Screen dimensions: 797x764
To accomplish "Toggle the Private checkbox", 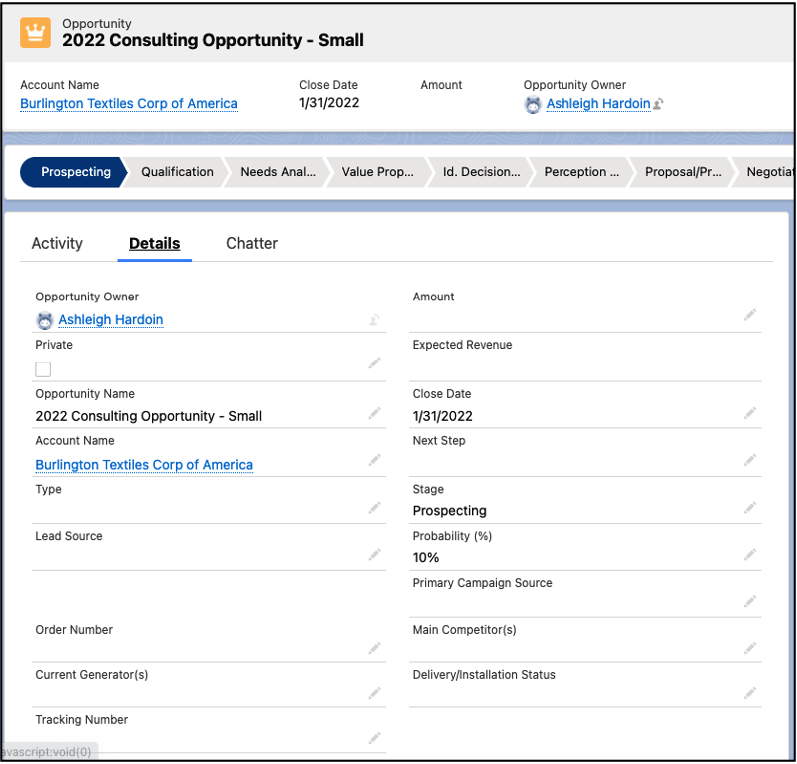I will [x=43, y=369].
